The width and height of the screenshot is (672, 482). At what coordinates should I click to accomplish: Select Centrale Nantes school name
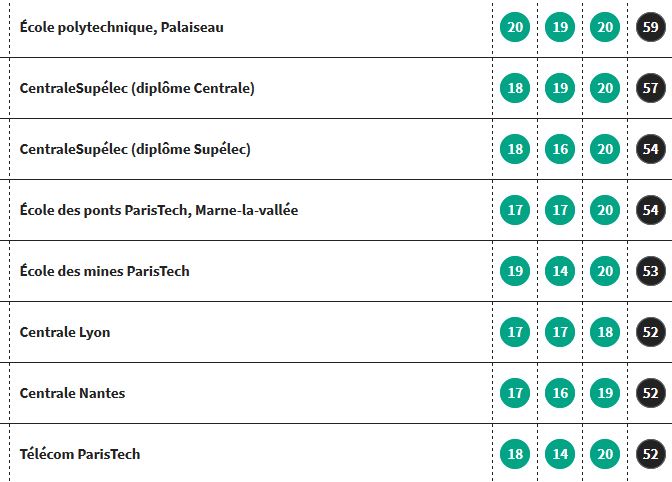coord(72,393)
